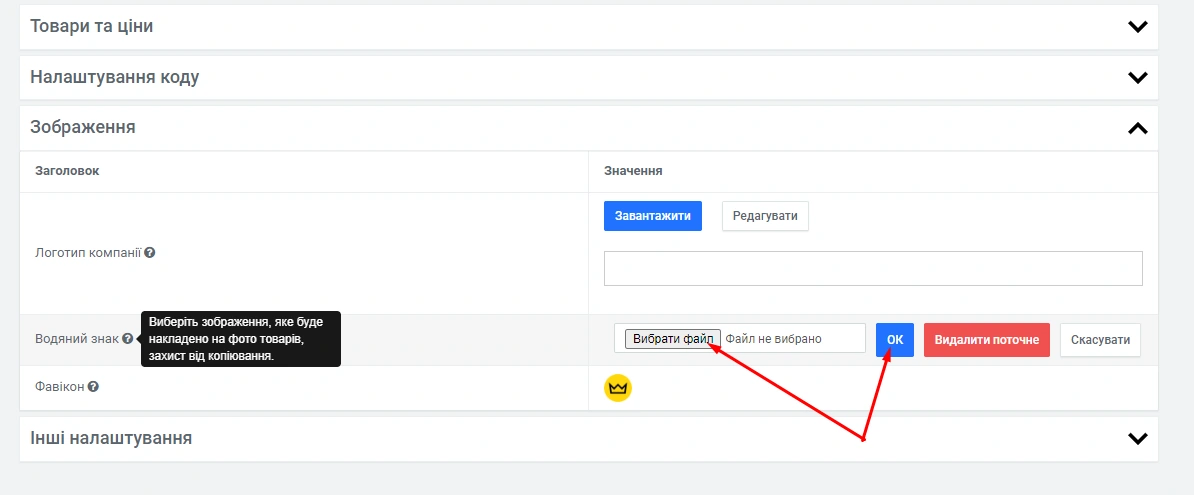Screen dimensions: 1194x495
Task: Click the Інші налаштування section title
Action: click(111, 438)
